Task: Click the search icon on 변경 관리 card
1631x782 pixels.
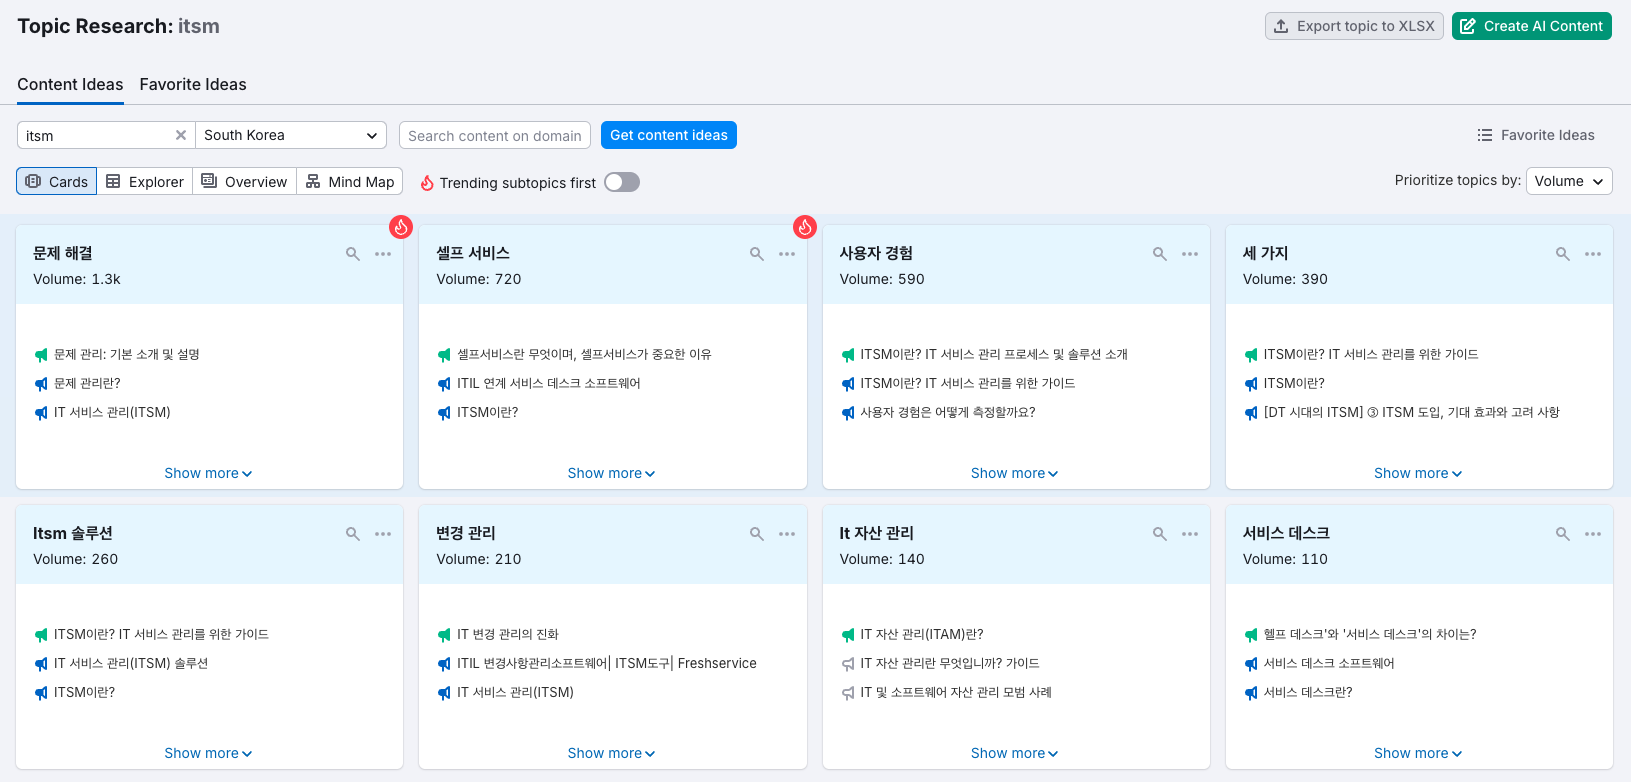Action: (x=757, y=534)
